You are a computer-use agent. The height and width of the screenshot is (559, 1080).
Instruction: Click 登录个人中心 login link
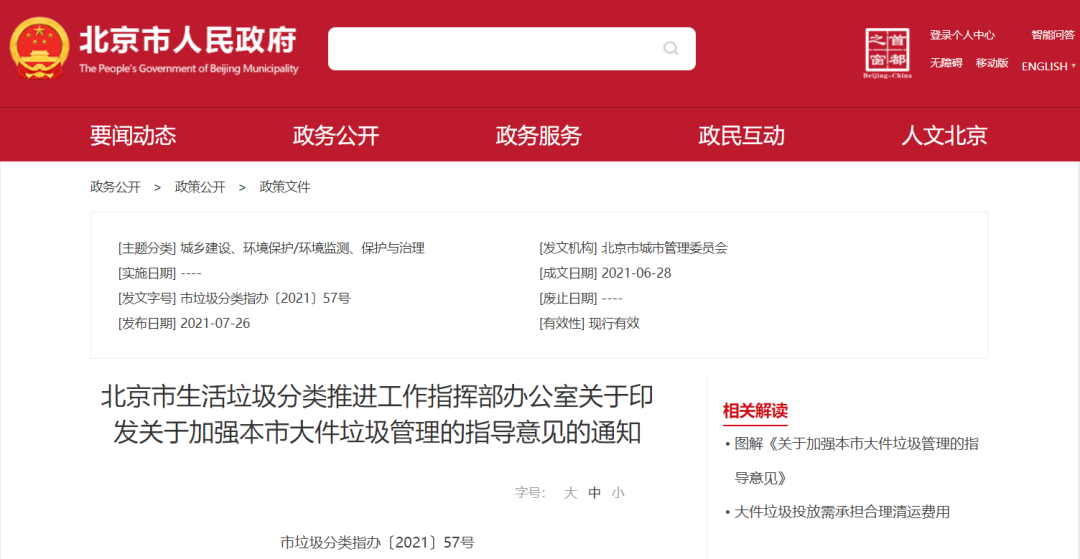[962, 35]
